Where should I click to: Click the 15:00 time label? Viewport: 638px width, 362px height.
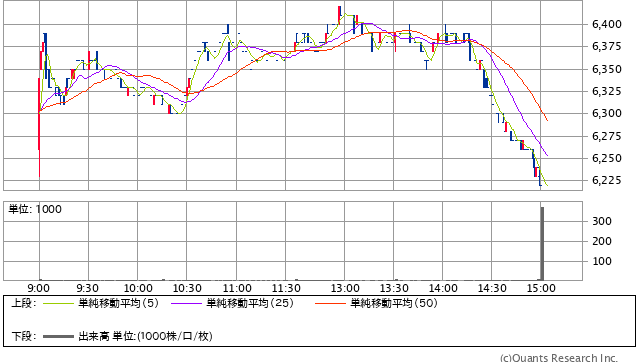coord(541,288)
